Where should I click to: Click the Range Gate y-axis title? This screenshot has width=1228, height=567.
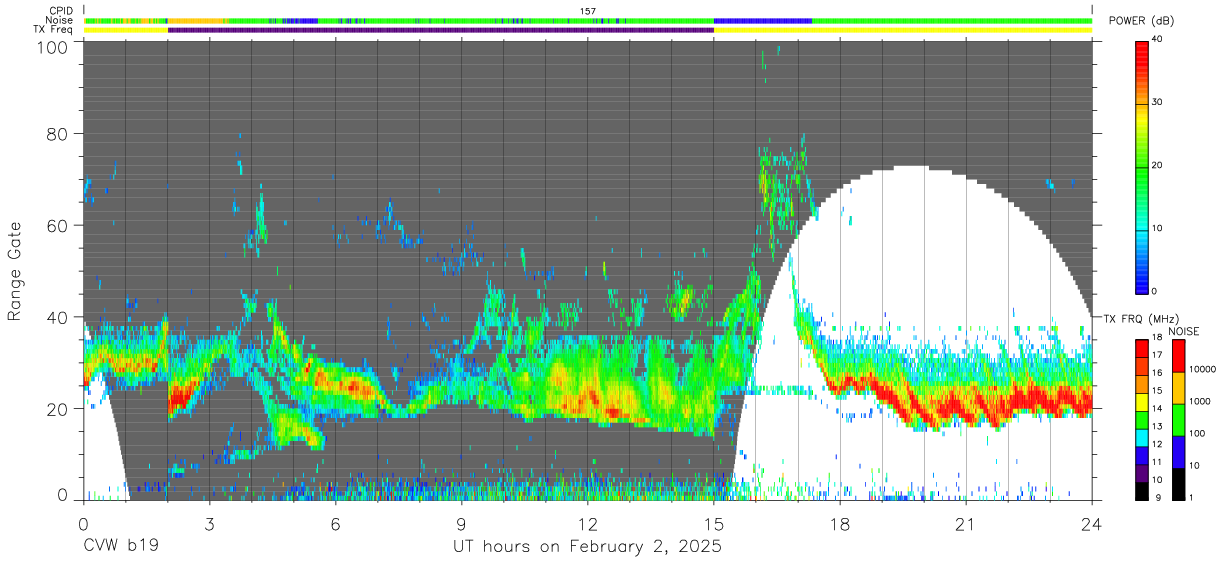coord(15,272)
